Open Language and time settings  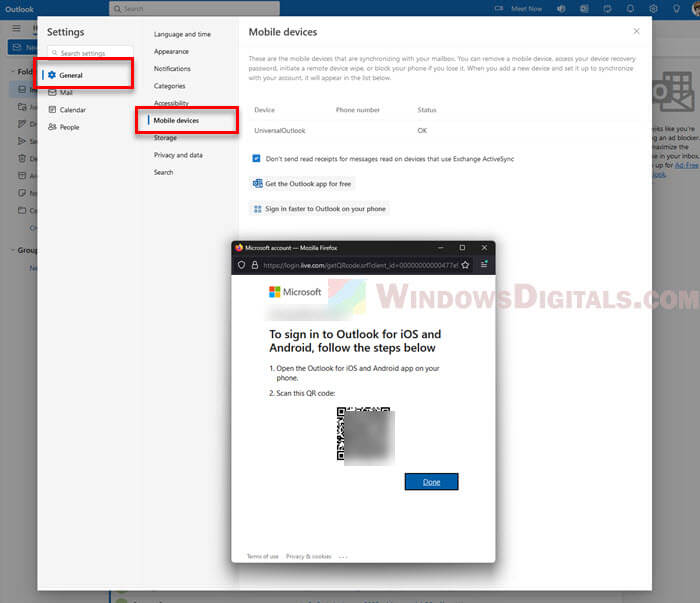click(182, 34)
